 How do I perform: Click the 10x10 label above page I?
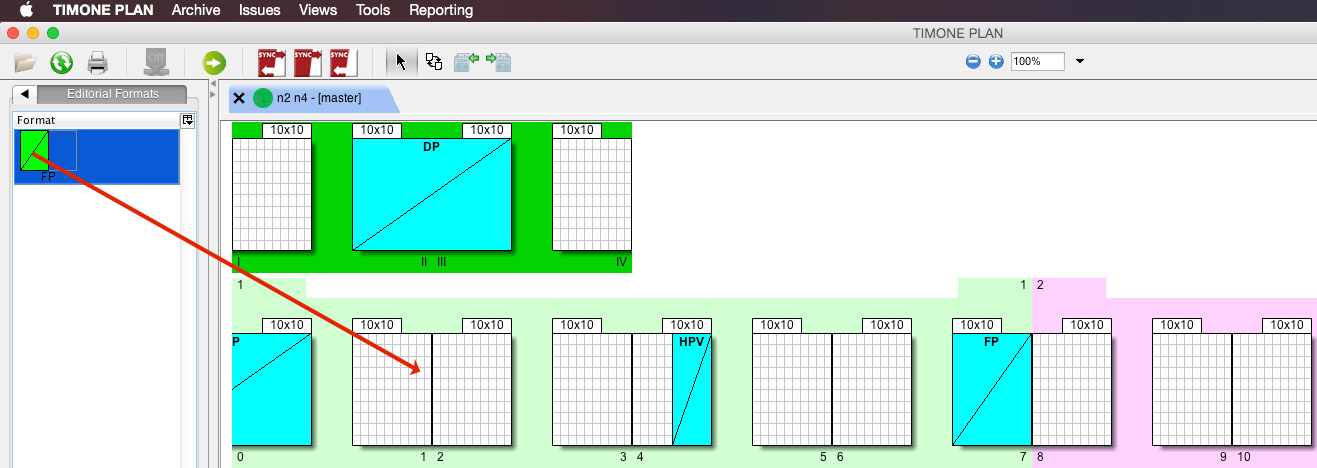(287, 130)
